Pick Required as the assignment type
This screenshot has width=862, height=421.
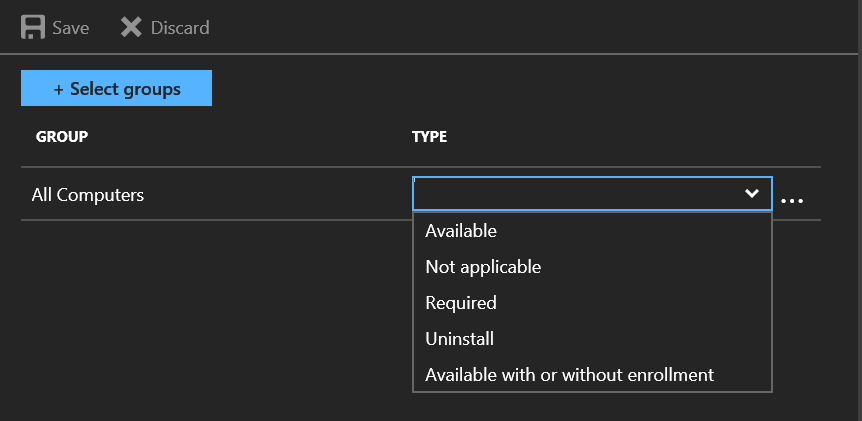[461, 303]
